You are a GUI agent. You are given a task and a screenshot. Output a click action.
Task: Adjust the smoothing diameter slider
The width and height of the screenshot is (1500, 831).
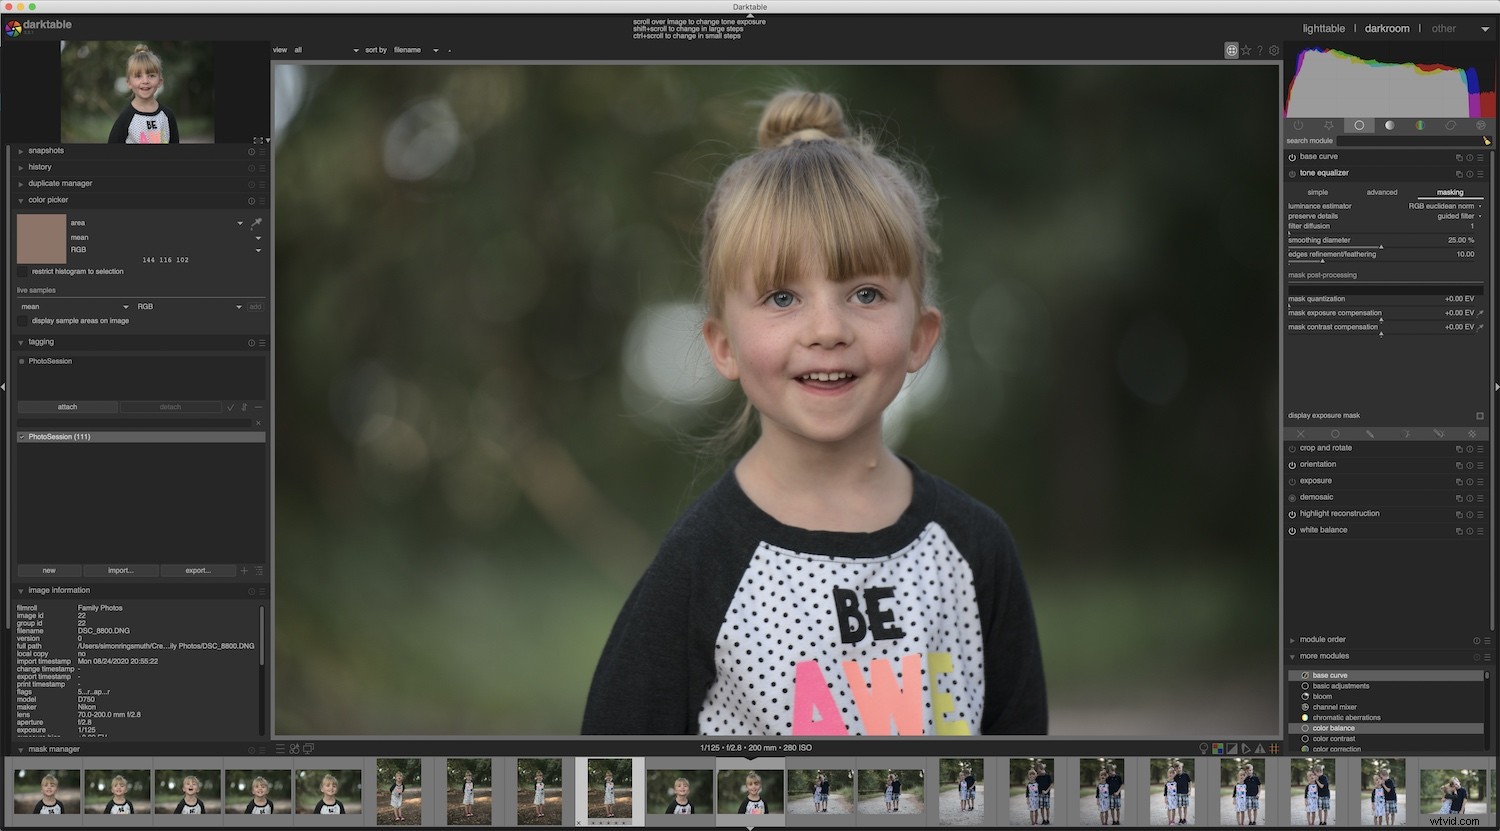1385,240
